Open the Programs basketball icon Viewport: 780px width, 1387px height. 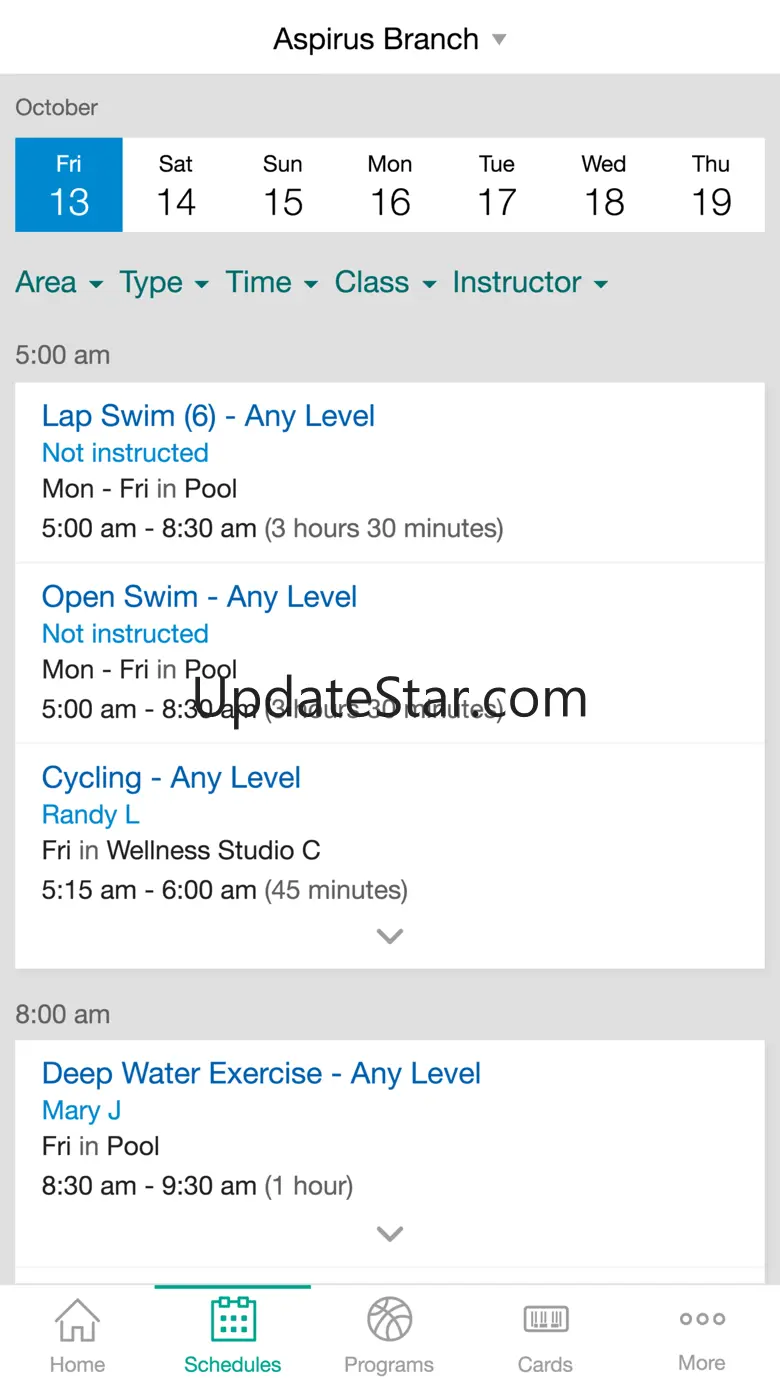[x=389, y=1319]
